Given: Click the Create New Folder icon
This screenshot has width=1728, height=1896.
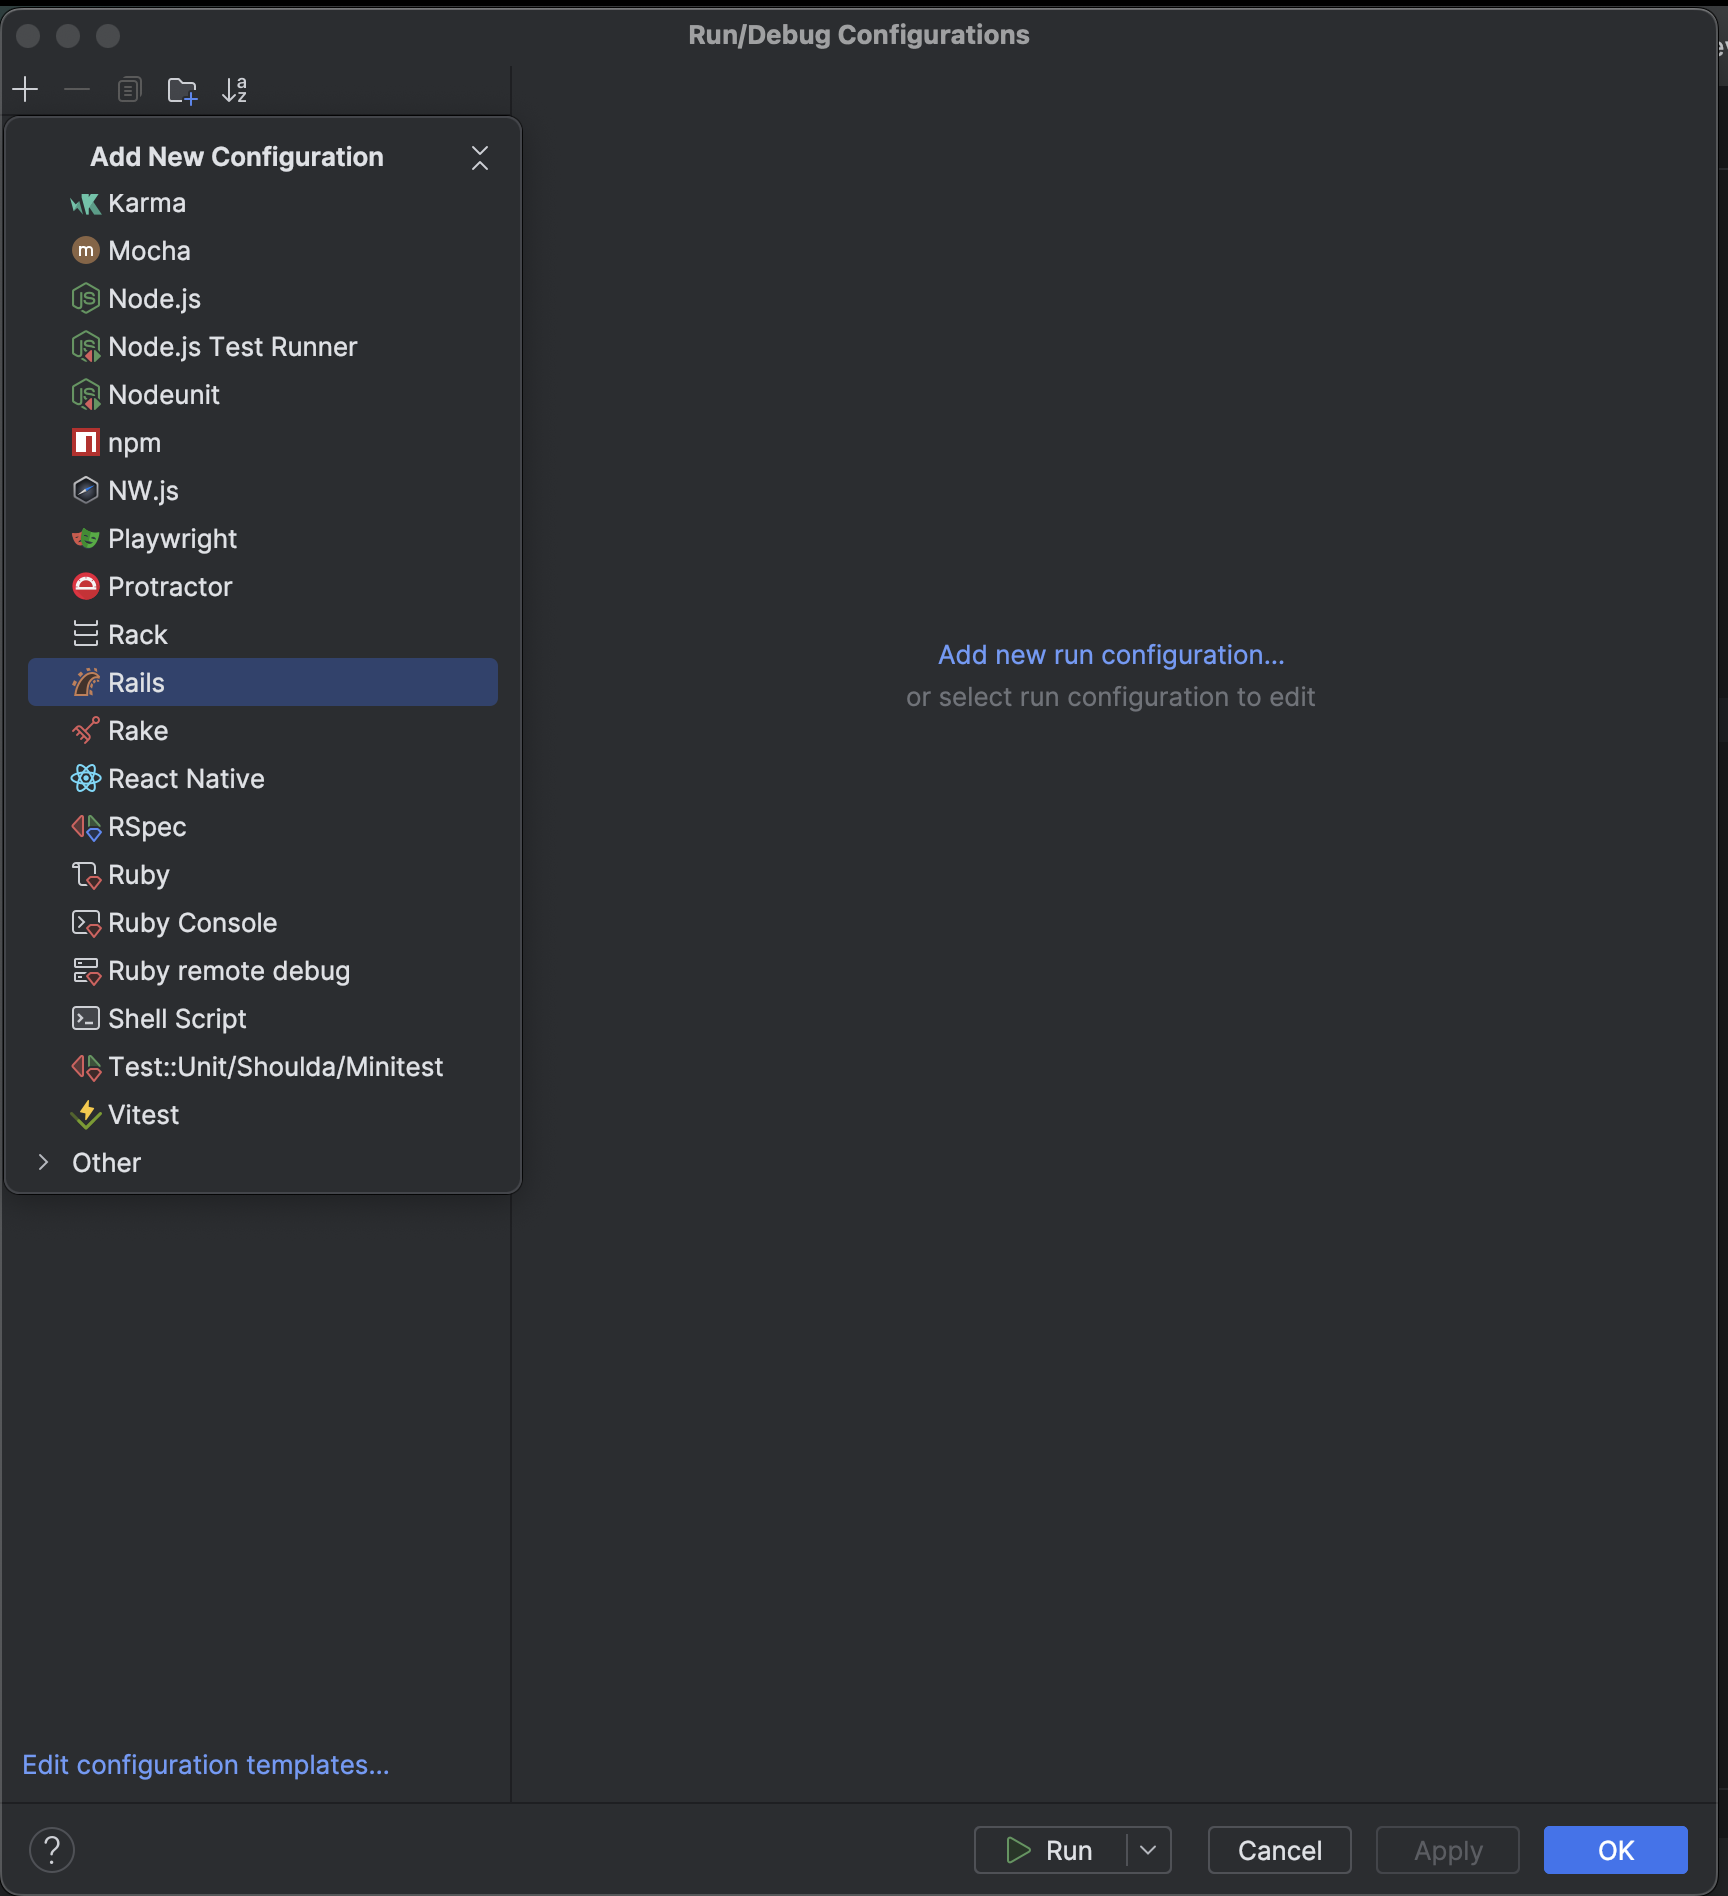Looking at the screenshot, I should tap(182, 90).
